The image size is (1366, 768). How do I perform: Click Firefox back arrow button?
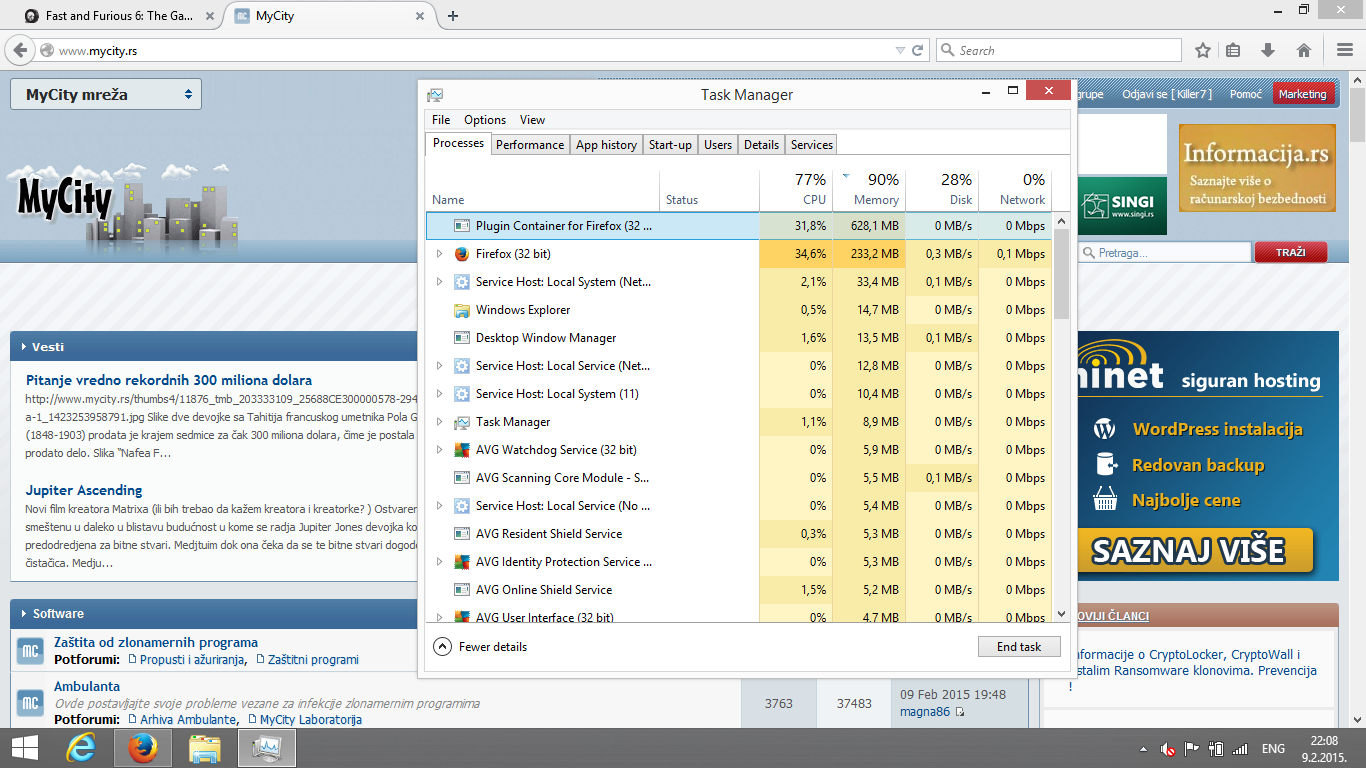point(19,50)
